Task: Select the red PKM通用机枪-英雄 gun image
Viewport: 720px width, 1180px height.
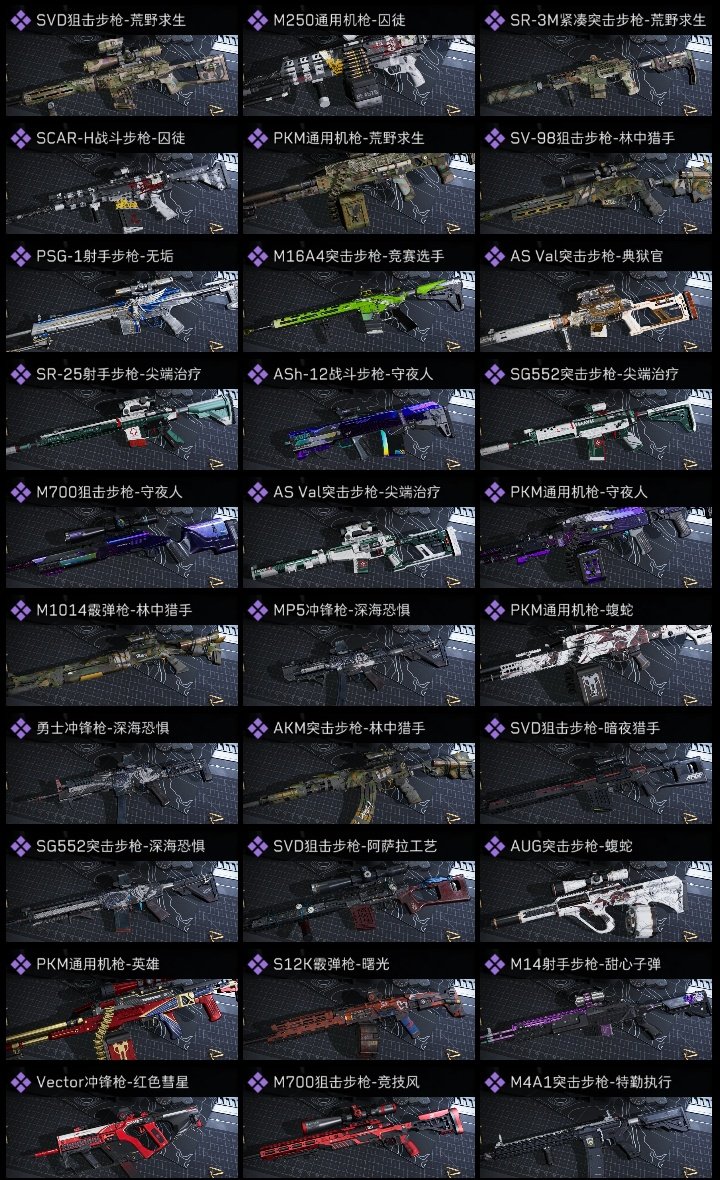Action: (x=122, y=1019)
